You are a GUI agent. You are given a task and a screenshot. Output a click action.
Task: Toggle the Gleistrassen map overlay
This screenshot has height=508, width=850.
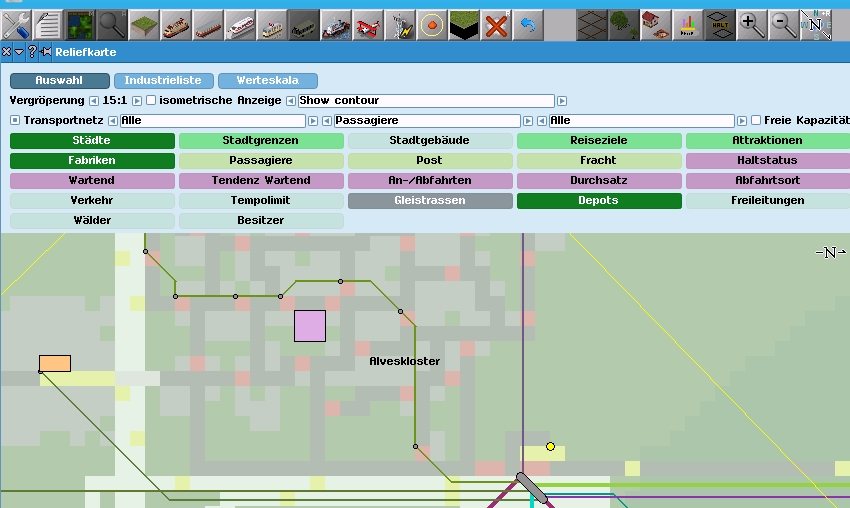[x=430, y=201]
